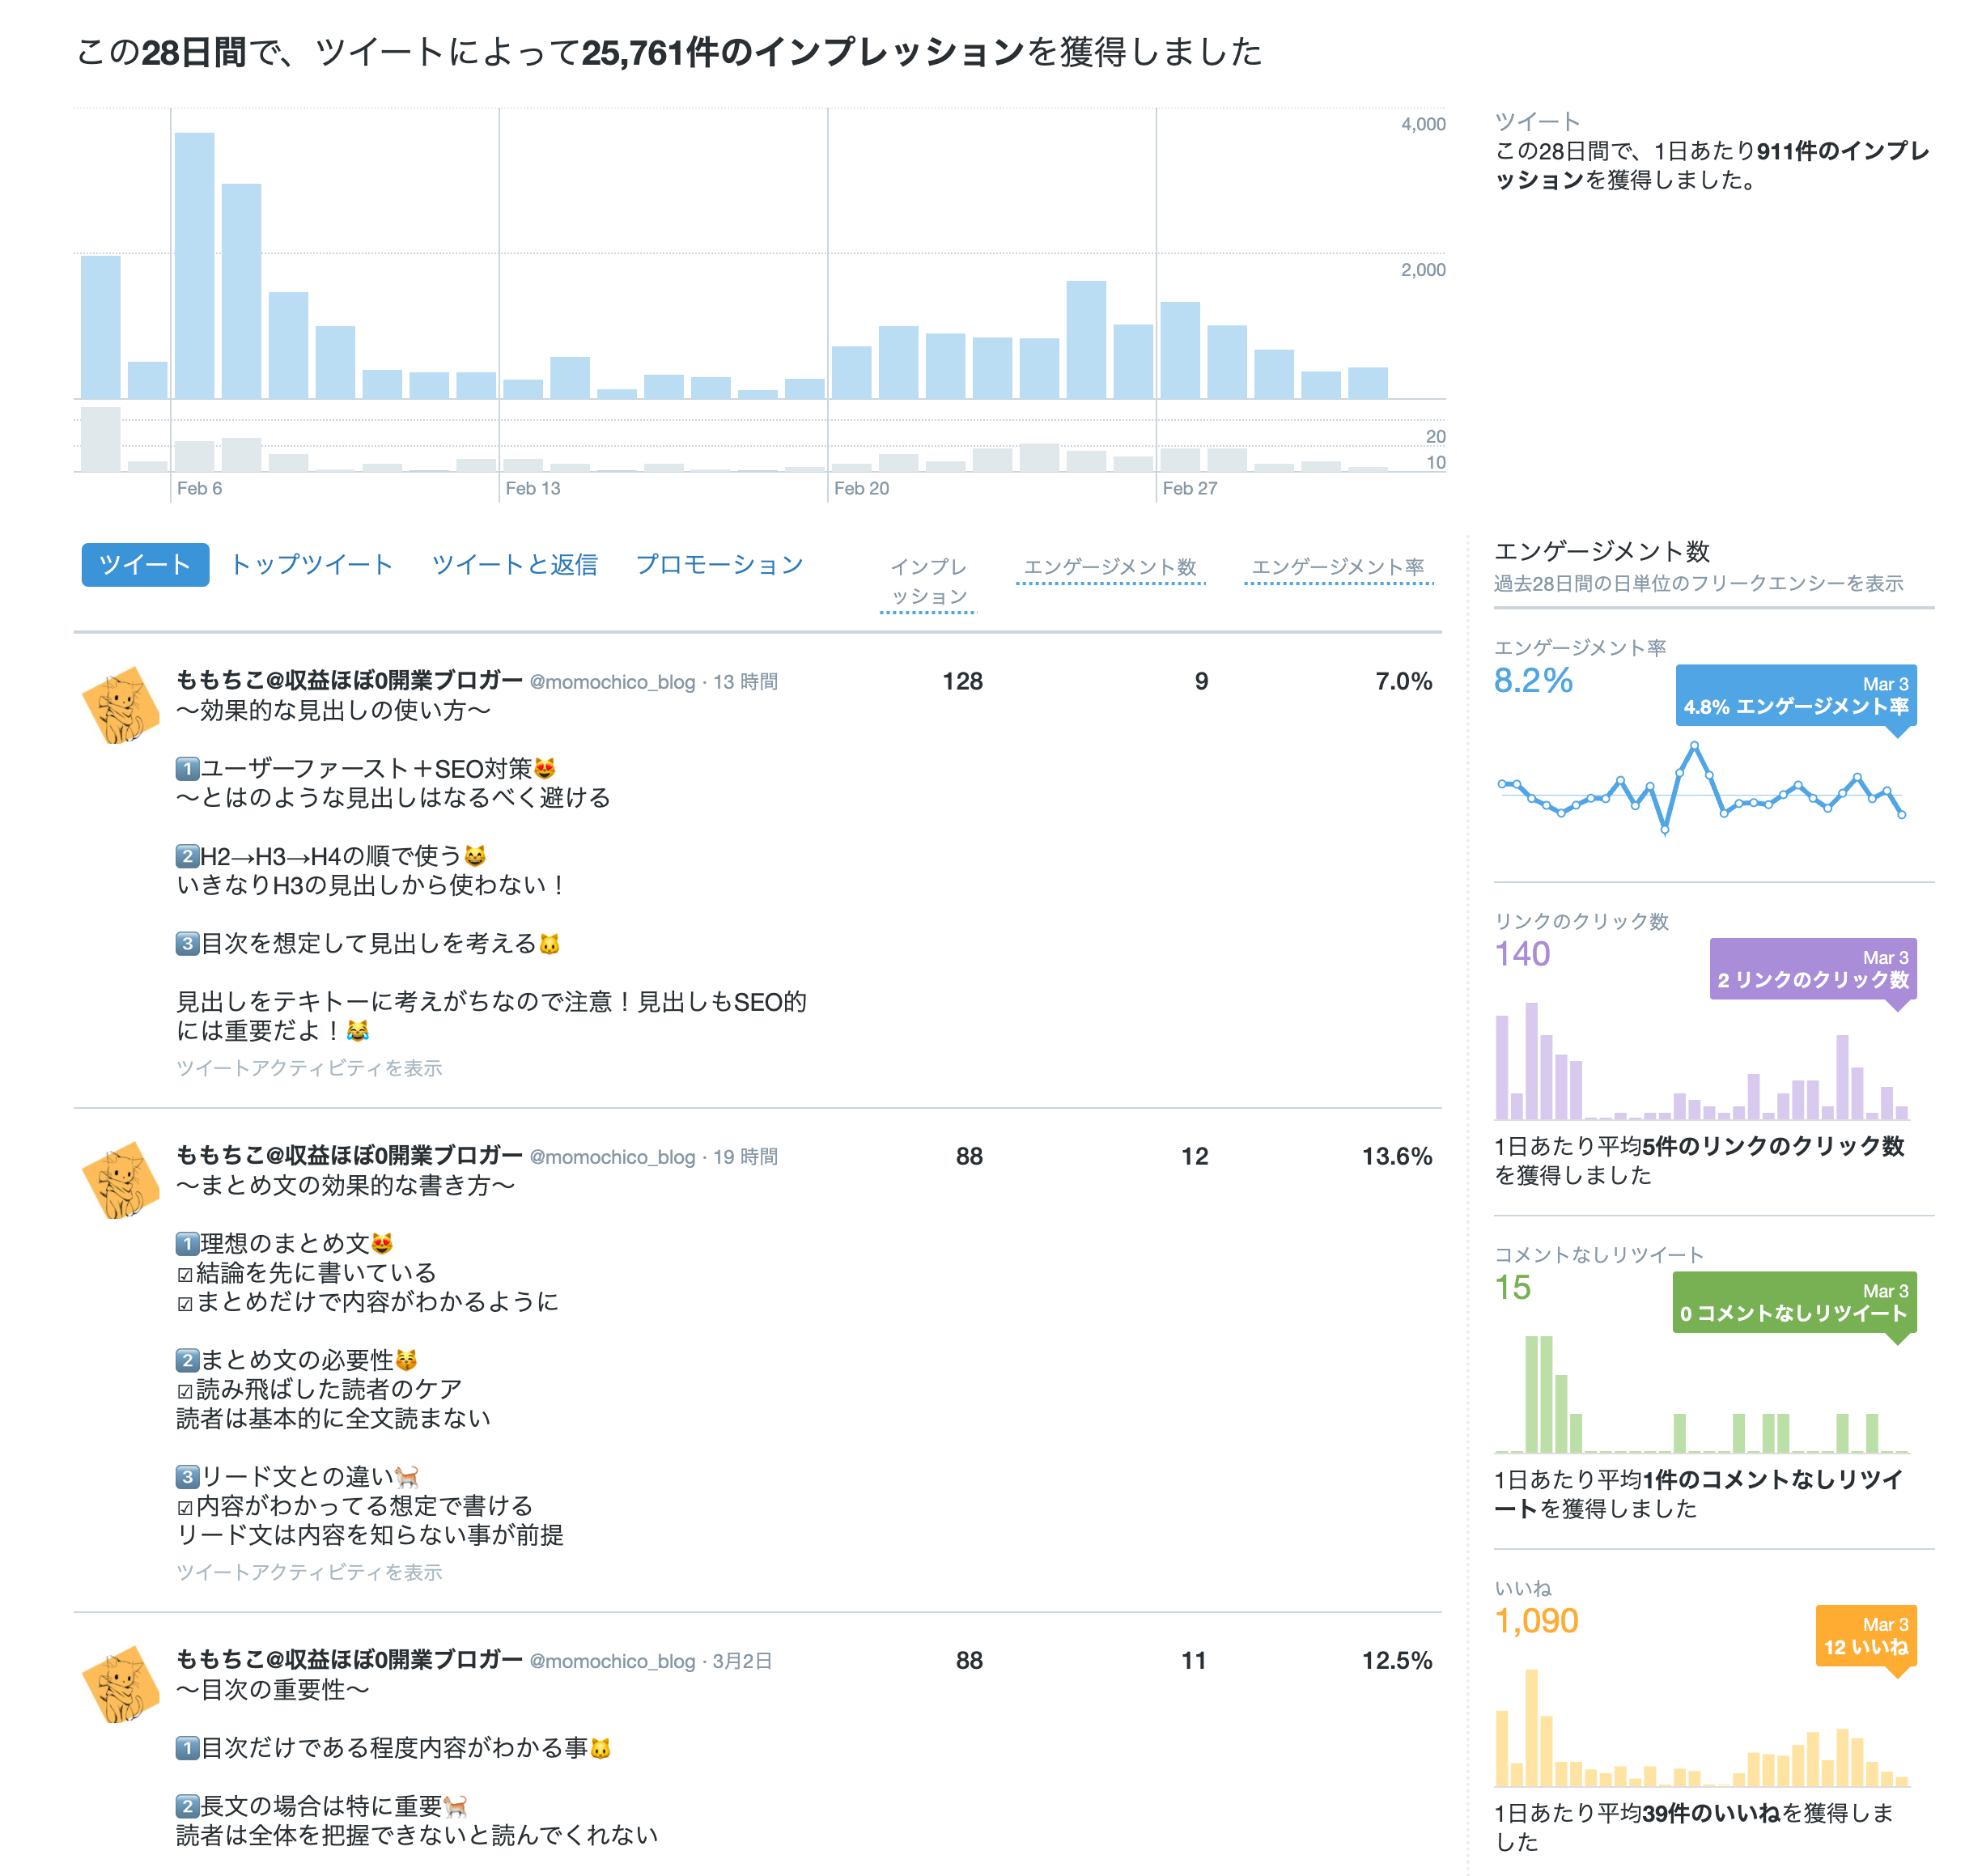
Task: Click the Feb 6 date label on chart
Action: 199,488
